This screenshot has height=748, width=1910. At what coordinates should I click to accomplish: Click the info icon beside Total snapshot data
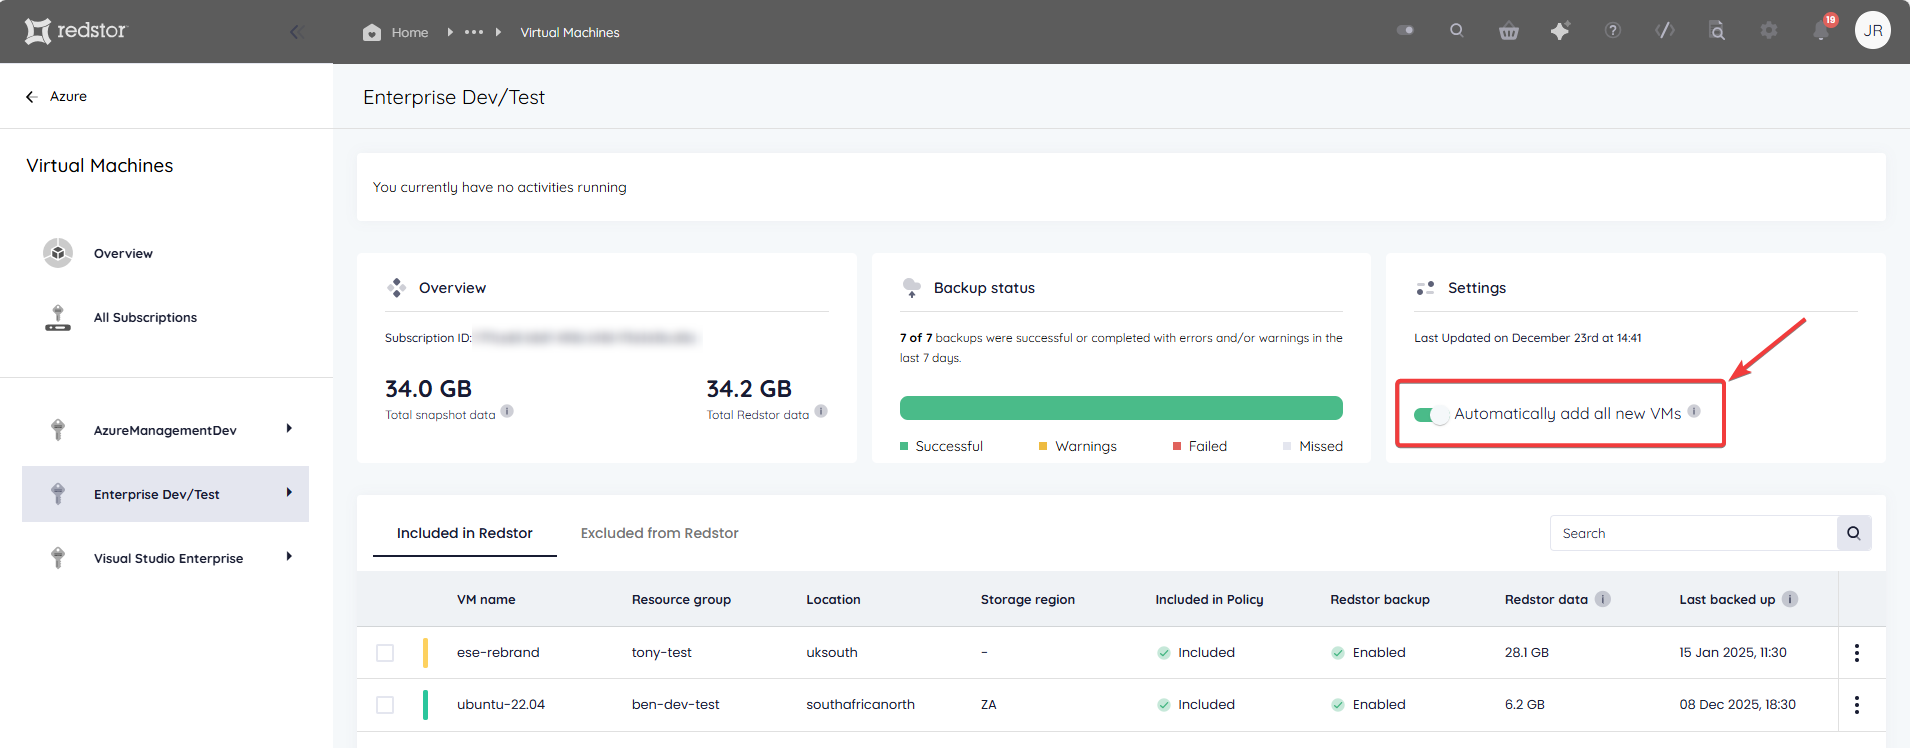[507, 411]
